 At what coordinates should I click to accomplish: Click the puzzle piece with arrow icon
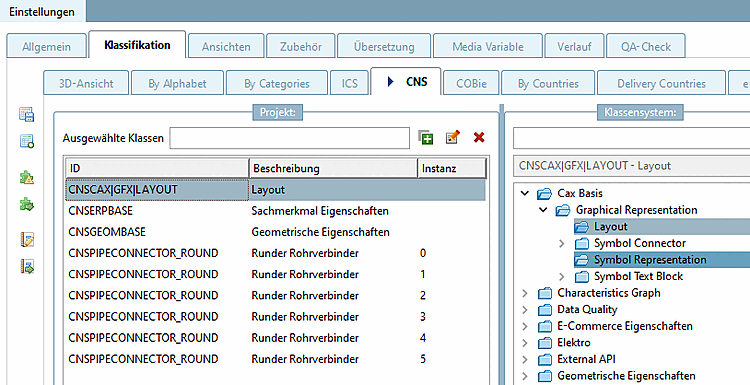pyautogui.click(x=26, y=205)
